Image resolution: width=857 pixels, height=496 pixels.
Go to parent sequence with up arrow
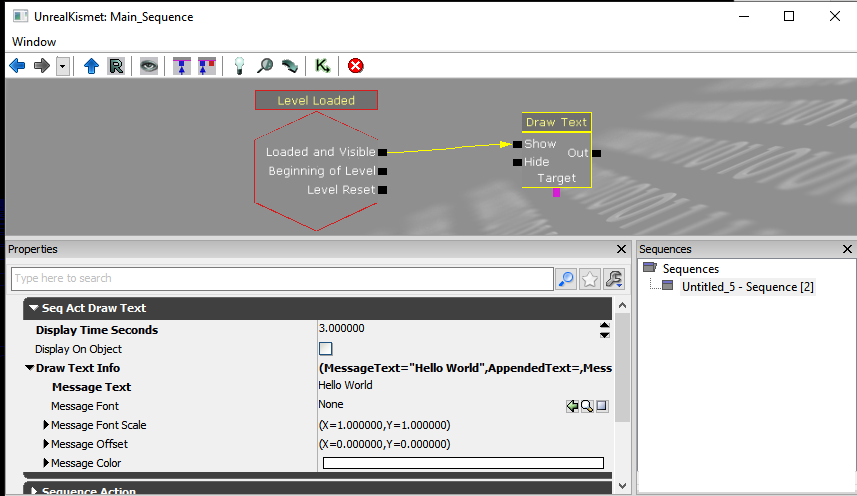(91, 66)
